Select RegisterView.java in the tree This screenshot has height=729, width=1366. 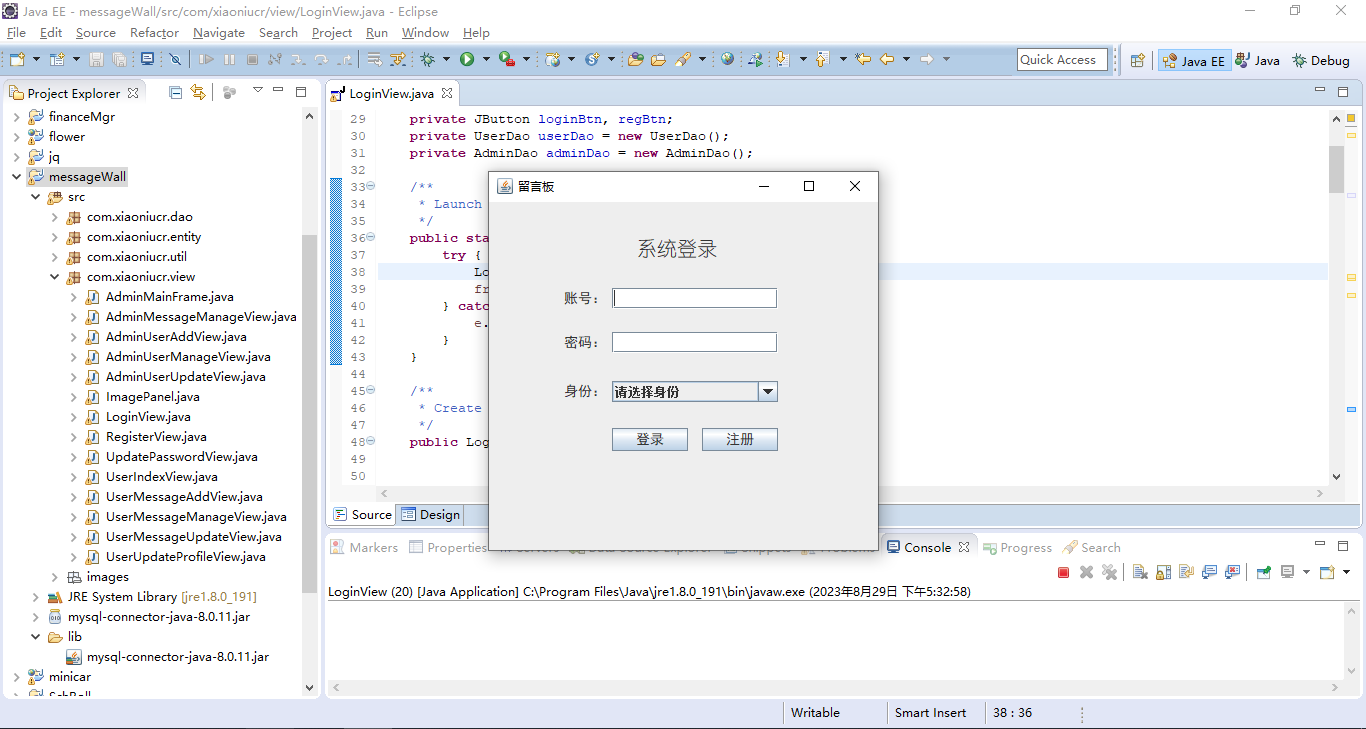pos(156,437)
